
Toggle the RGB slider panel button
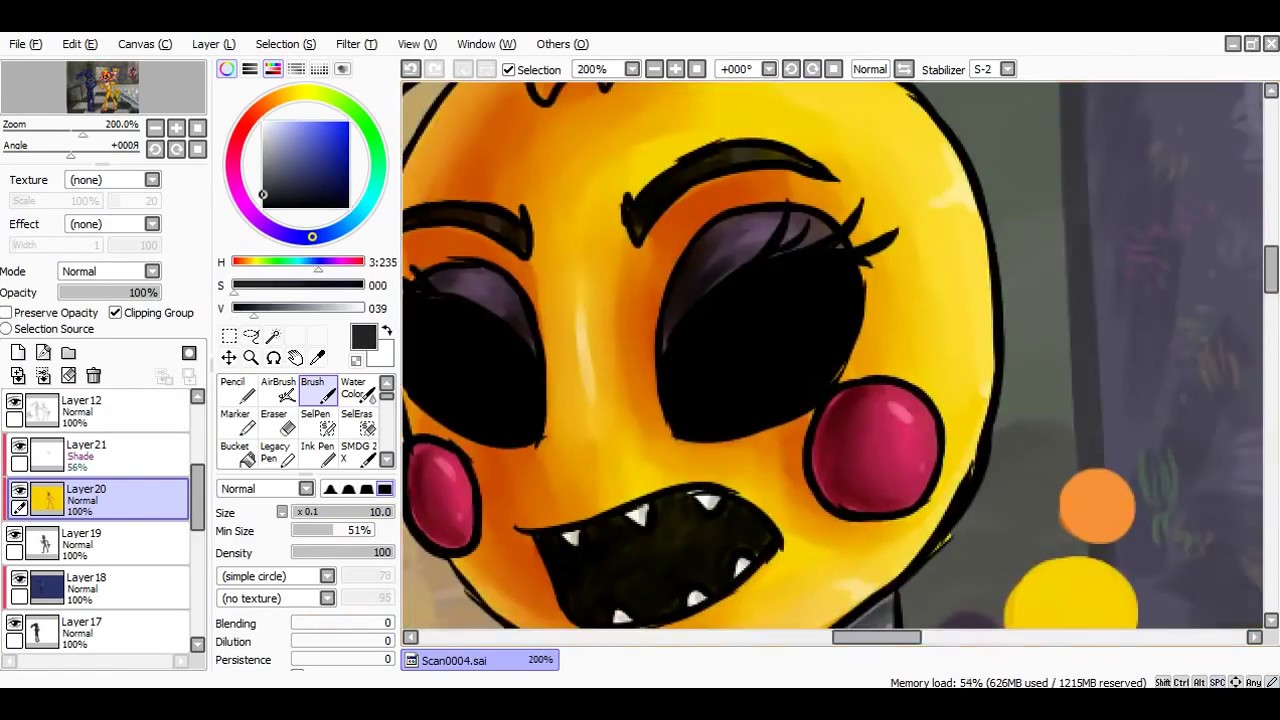pyautogui.click(x=250, y=69)
